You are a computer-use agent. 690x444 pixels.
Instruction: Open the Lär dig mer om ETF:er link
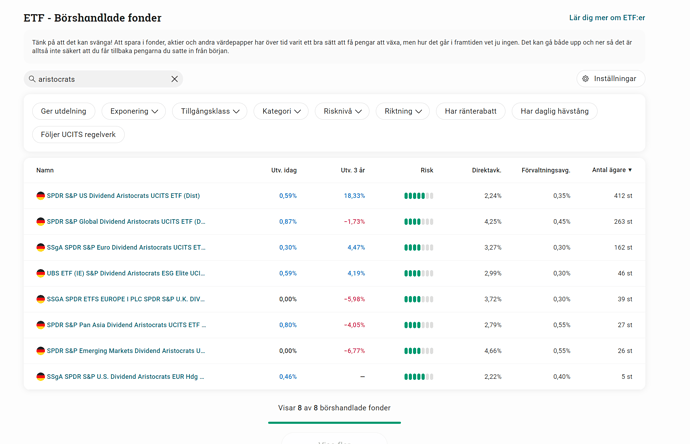click(x=606, y=18)
